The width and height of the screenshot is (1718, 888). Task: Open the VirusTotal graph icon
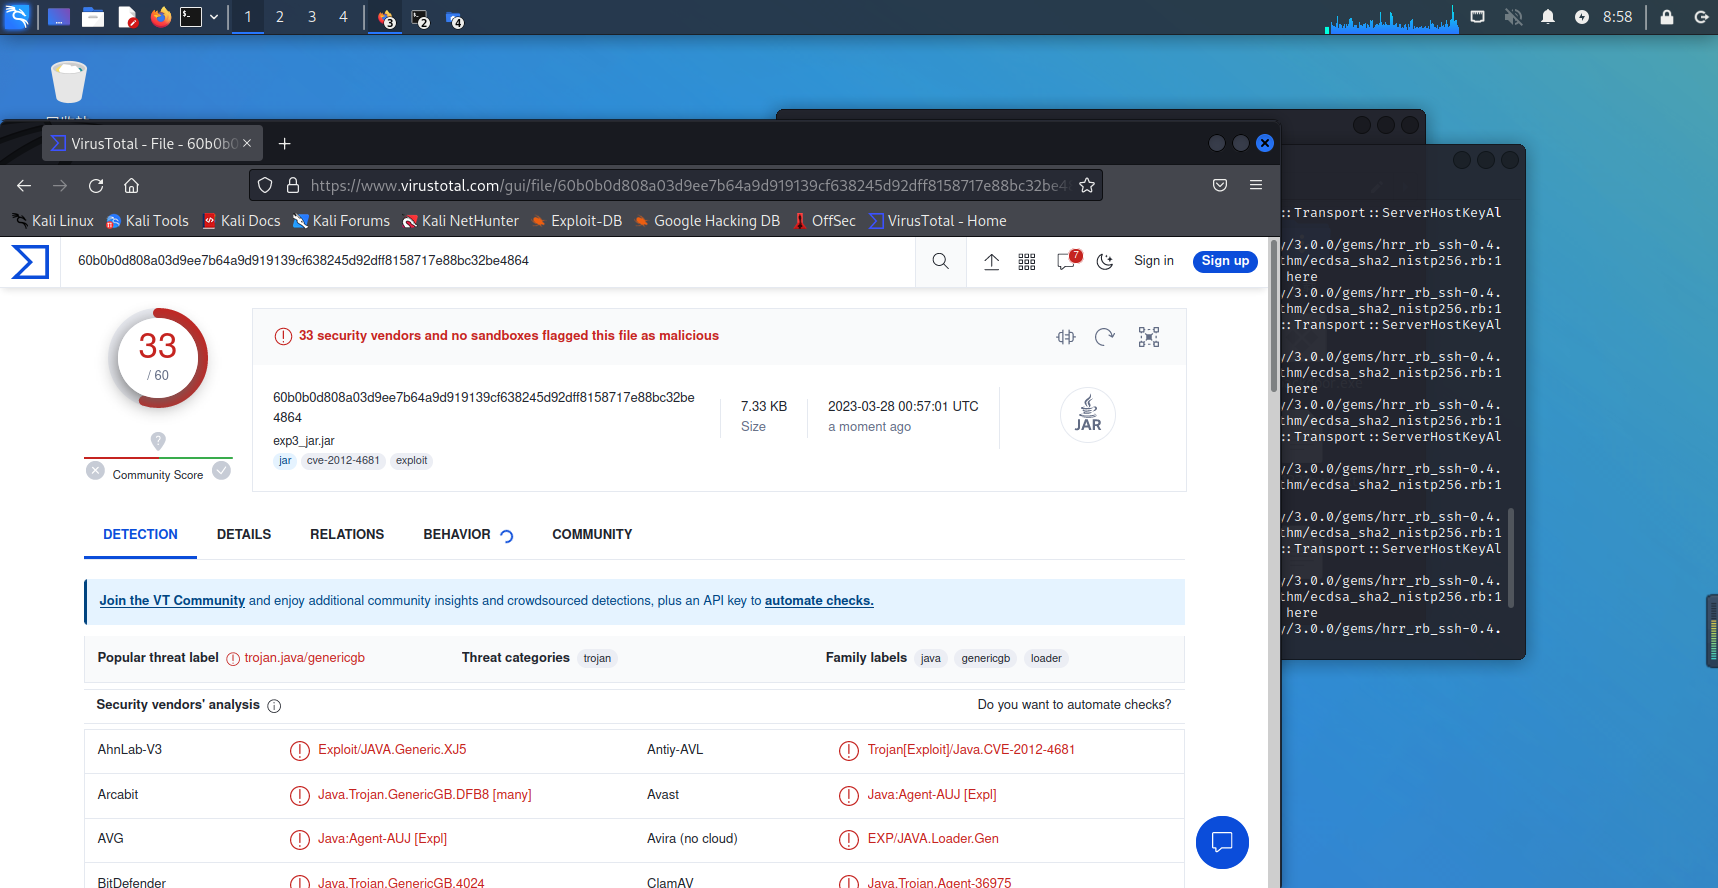(x=1149, y=337)
